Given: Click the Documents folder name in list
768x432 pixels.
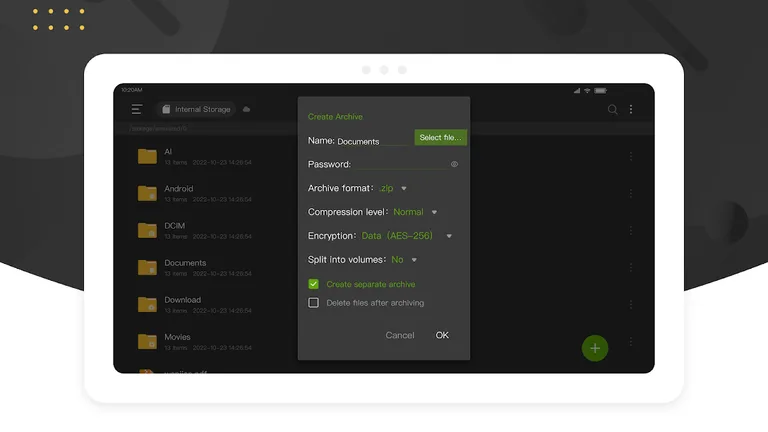Looking at the screenshot, I should pos(185,263).
